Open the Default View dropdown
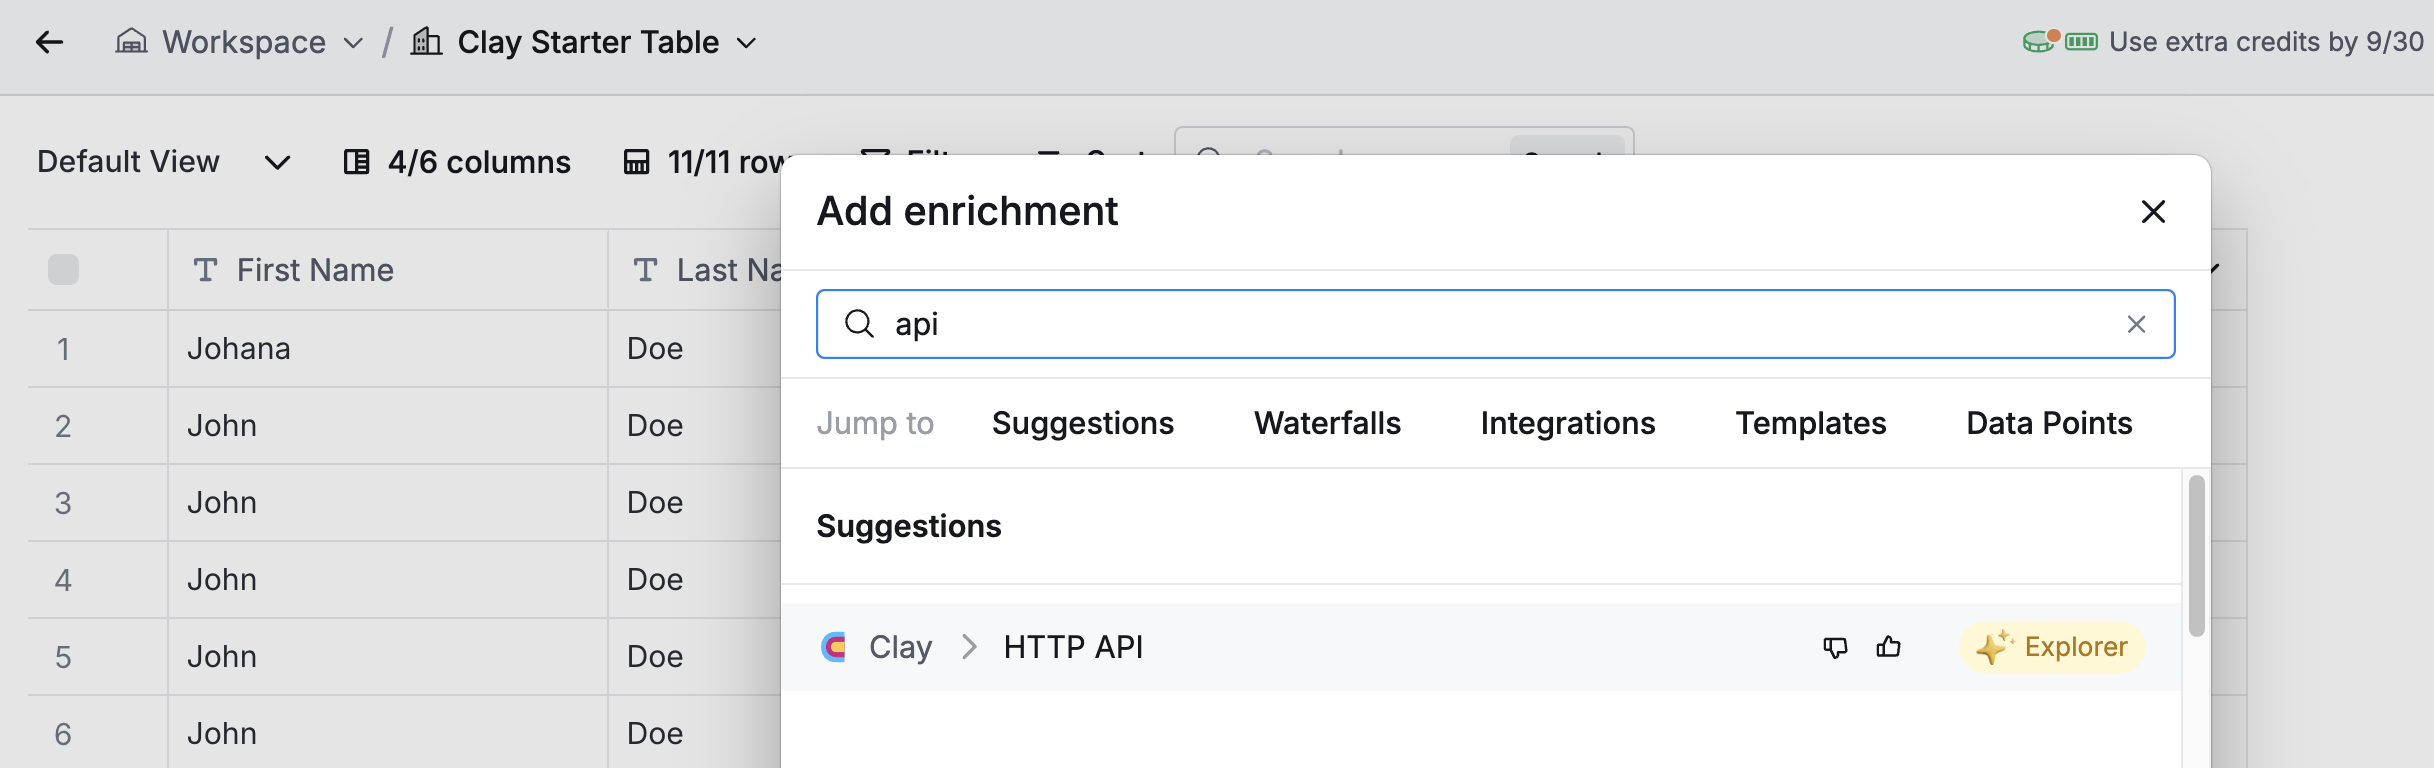This screenshot has width=2434, height=768. pyautogui.click(x=277, y=163)
